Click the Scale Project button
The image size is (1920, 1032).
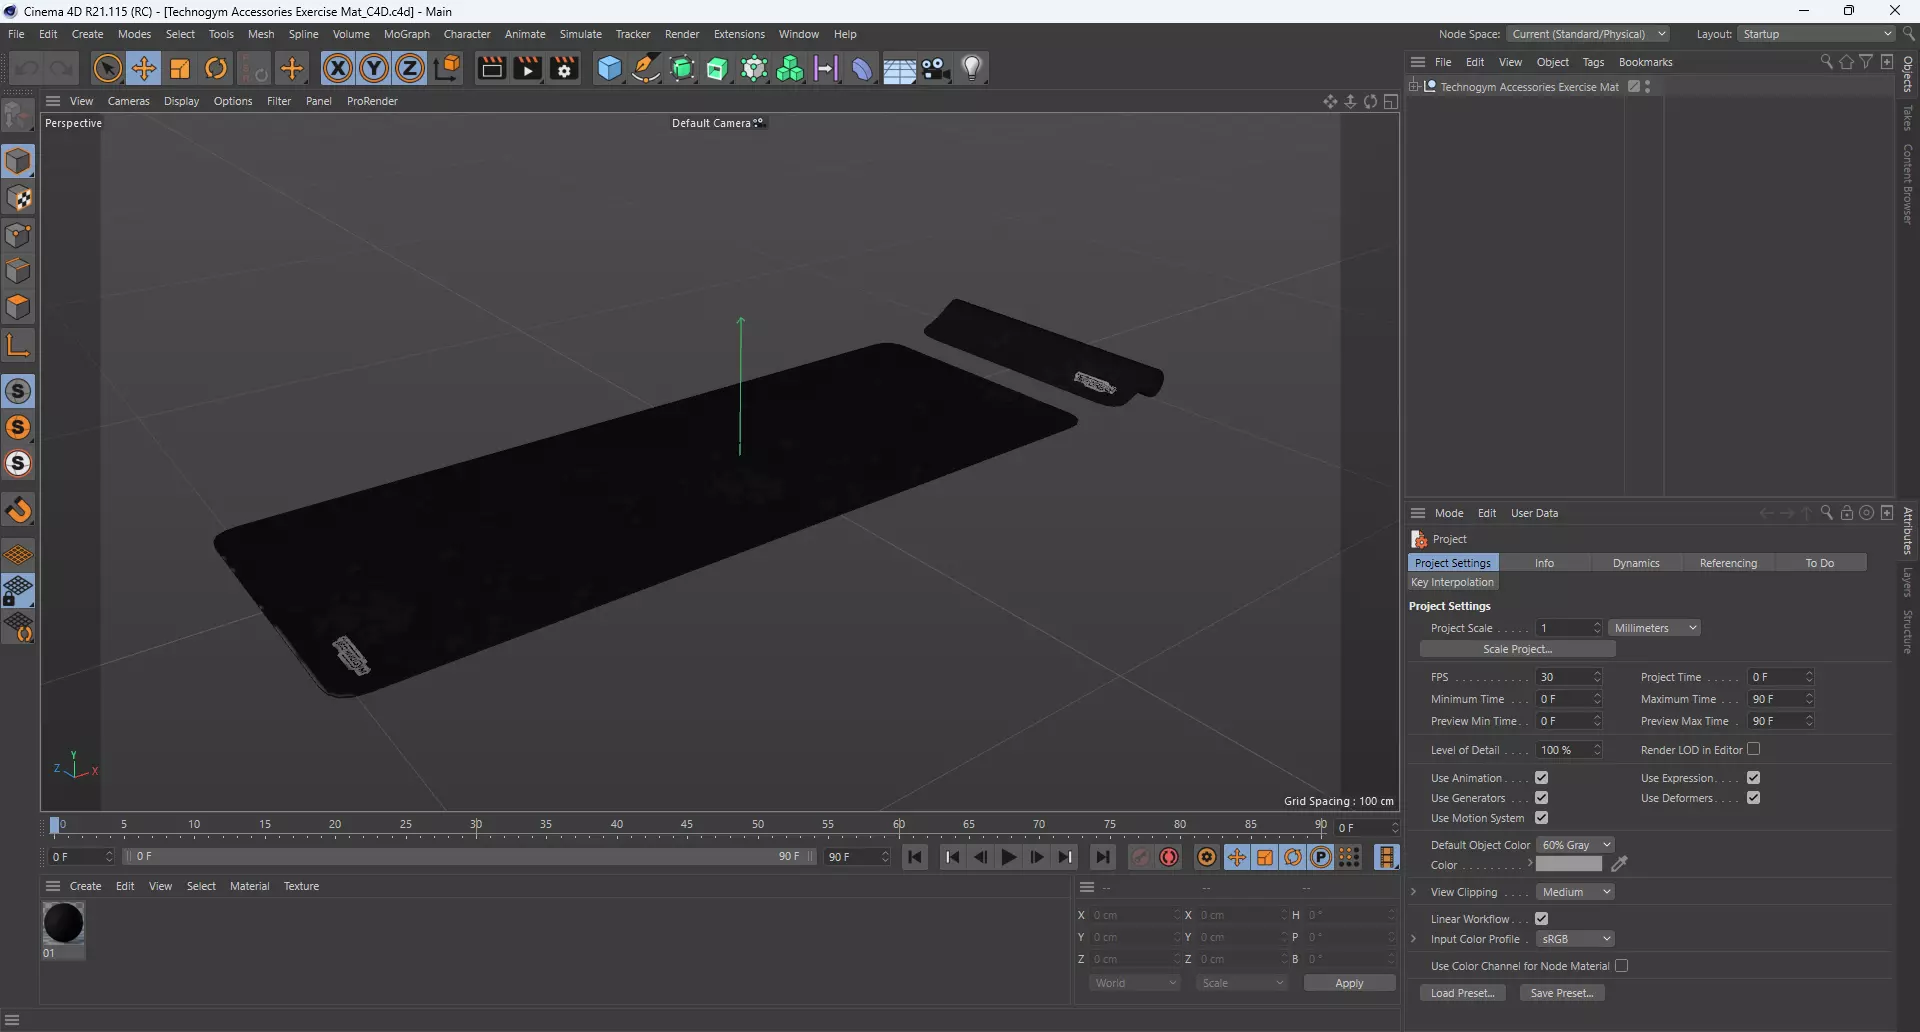click(x=1517, y=649)
